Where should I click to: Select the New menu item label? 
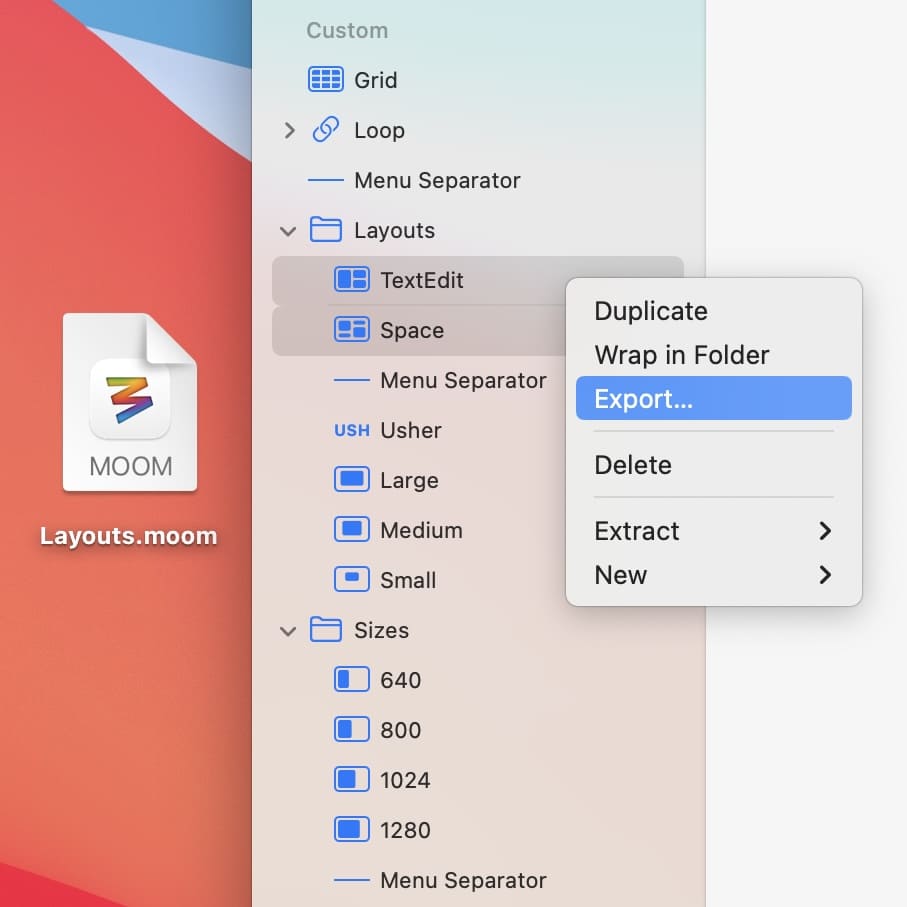tap(621, 575)
